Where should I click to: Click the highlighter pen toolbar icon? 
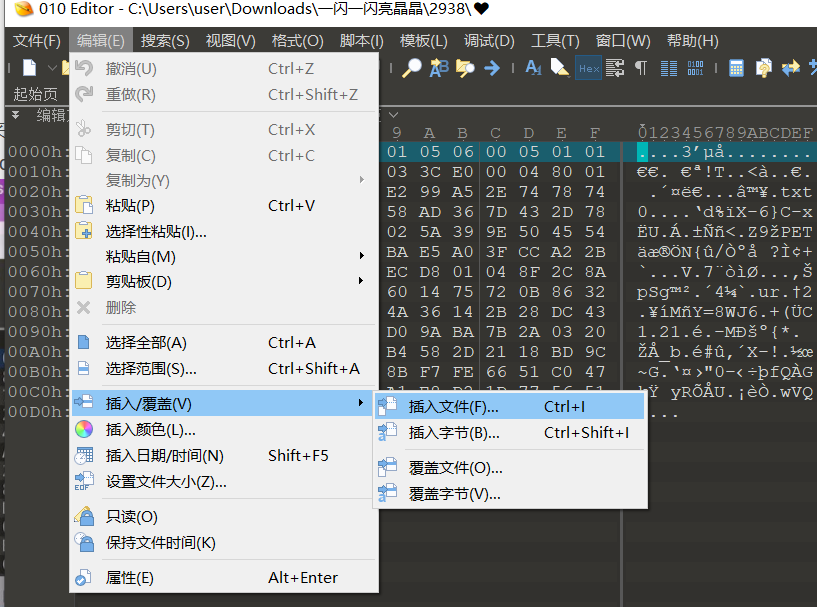[x=561, y=68]
